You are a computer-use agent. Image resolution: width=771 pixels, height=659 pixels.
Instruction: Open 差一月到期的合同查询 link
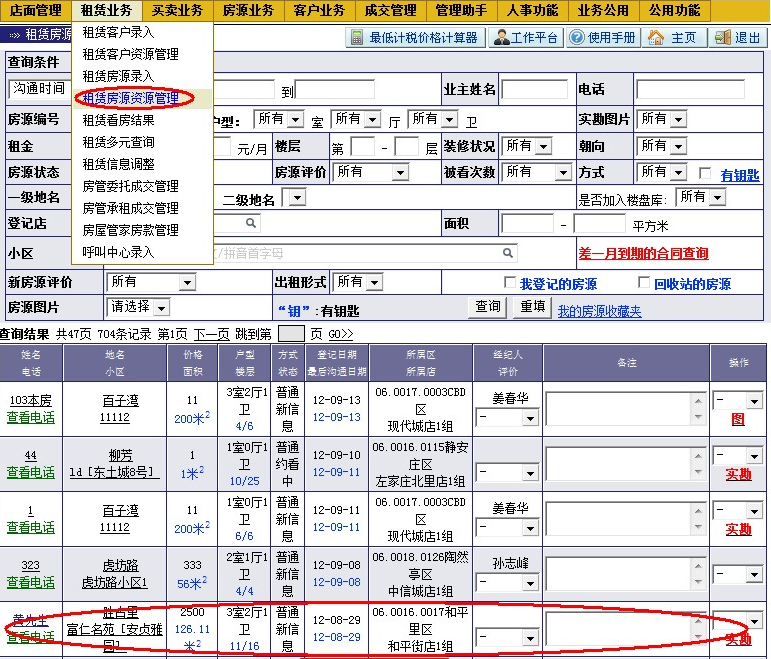pos(643,254)
